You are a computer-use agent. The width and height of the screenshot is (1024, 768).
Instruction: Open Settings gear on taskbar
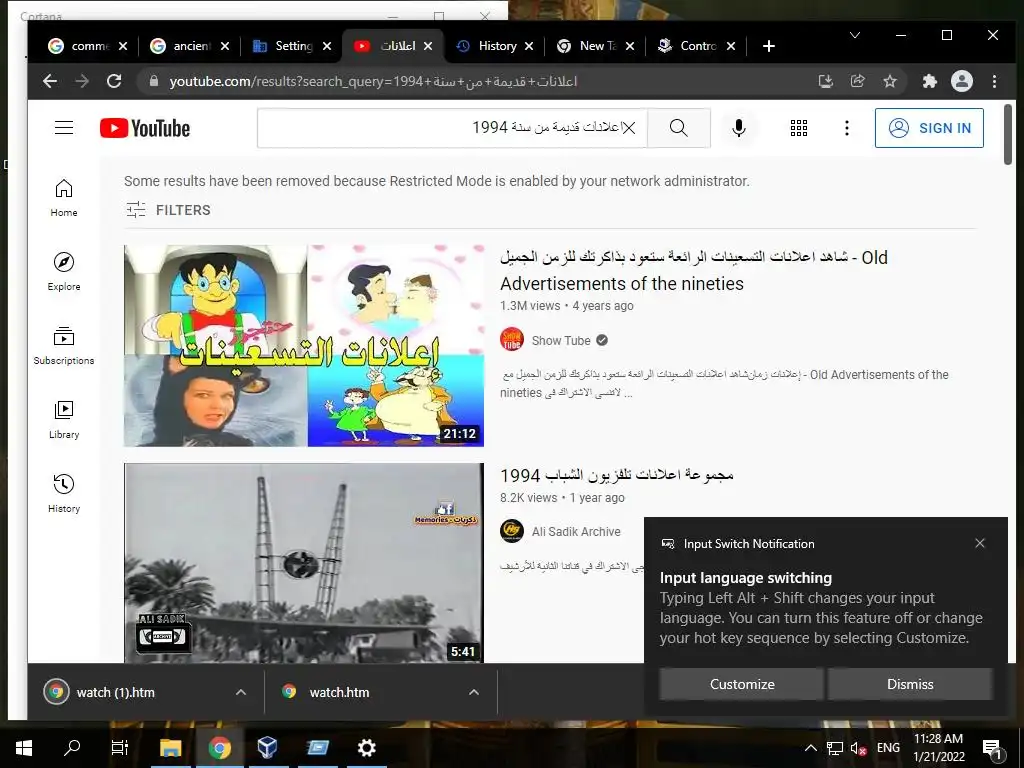[x=366, y=748]
